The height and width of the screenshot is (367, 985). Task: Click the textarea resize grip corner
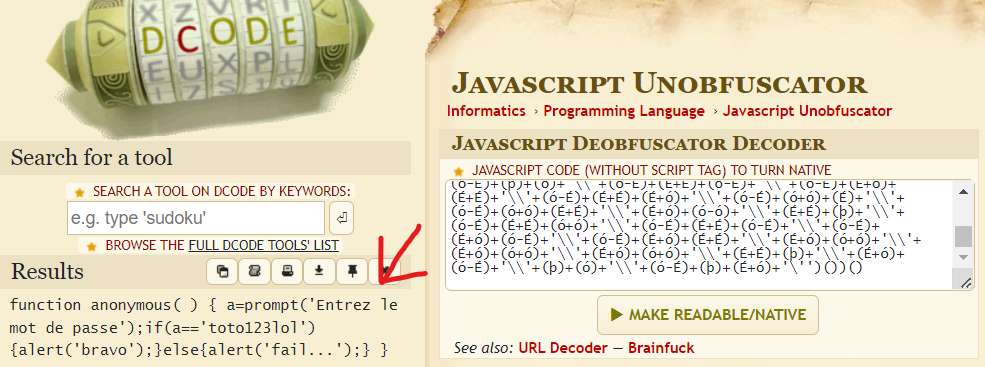coord(964,282)
